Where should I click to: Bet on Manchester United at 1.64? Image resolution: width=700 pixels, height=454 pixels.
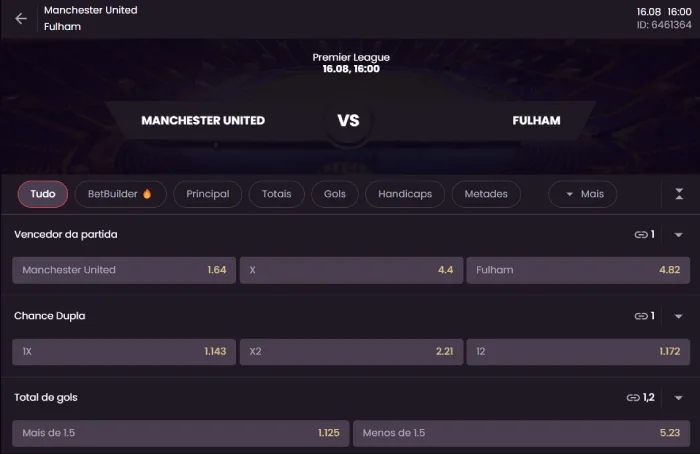(124, 270)
